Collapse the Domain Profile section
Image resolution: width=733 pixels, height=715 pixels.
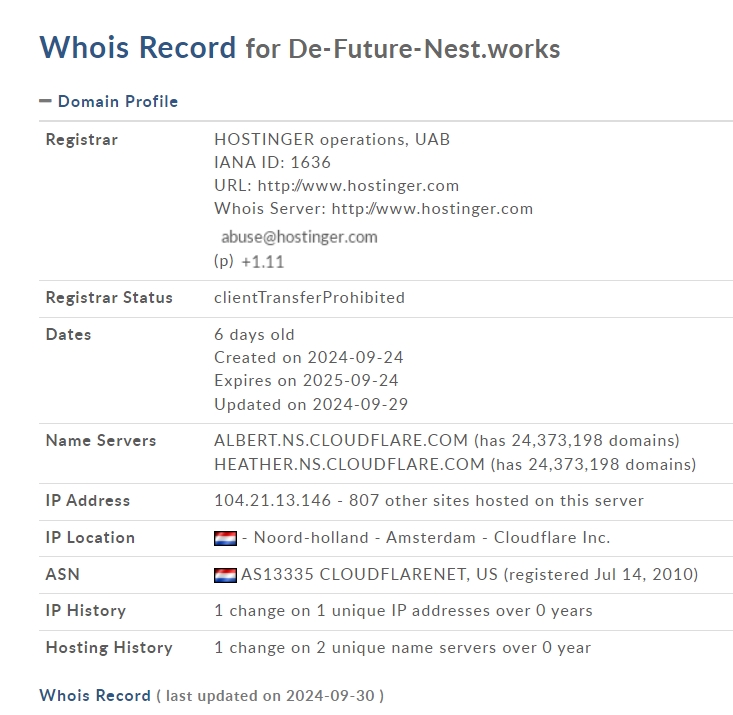(45, 101)
